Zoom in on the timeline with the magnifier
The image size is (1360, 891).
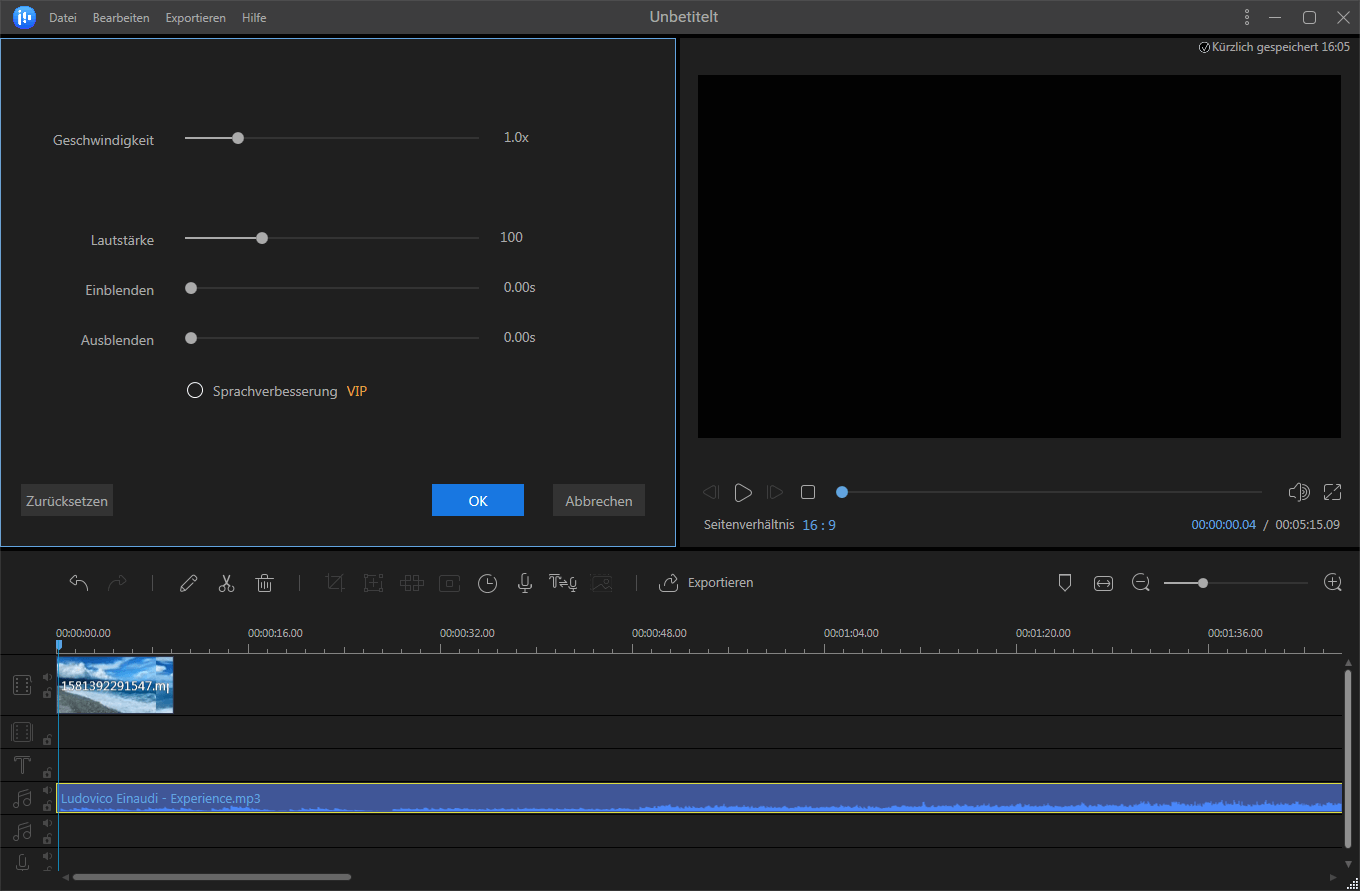[x=1333, y=582]
